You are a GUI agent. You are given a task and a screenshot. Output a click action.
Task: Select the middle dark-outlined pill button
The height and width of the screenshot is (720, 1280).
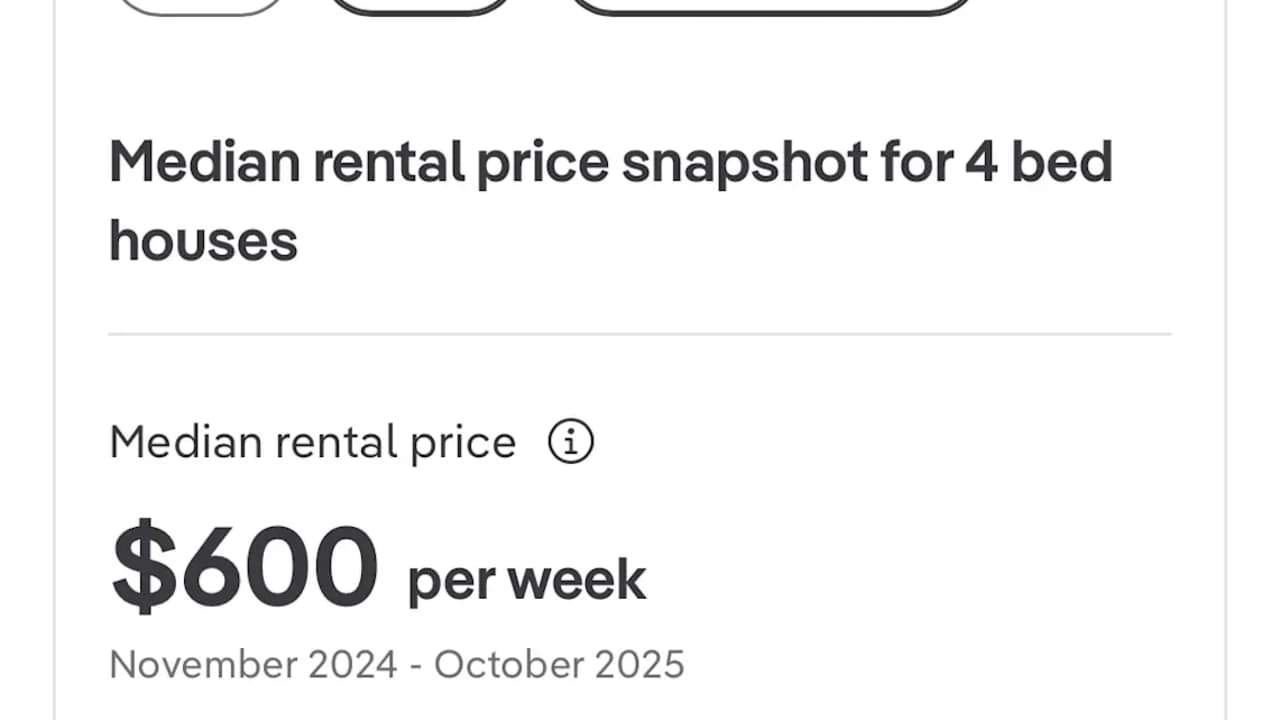point(419,6)
